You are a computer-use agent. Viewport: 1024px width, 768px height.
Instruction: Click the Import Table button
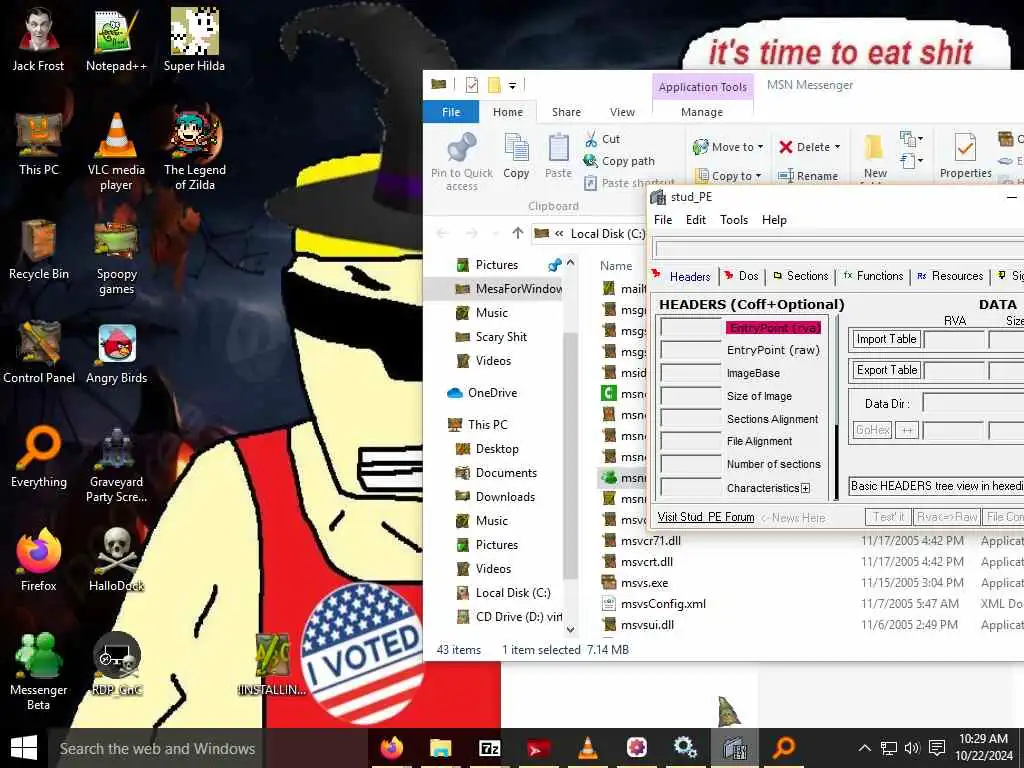coord(886,339)
